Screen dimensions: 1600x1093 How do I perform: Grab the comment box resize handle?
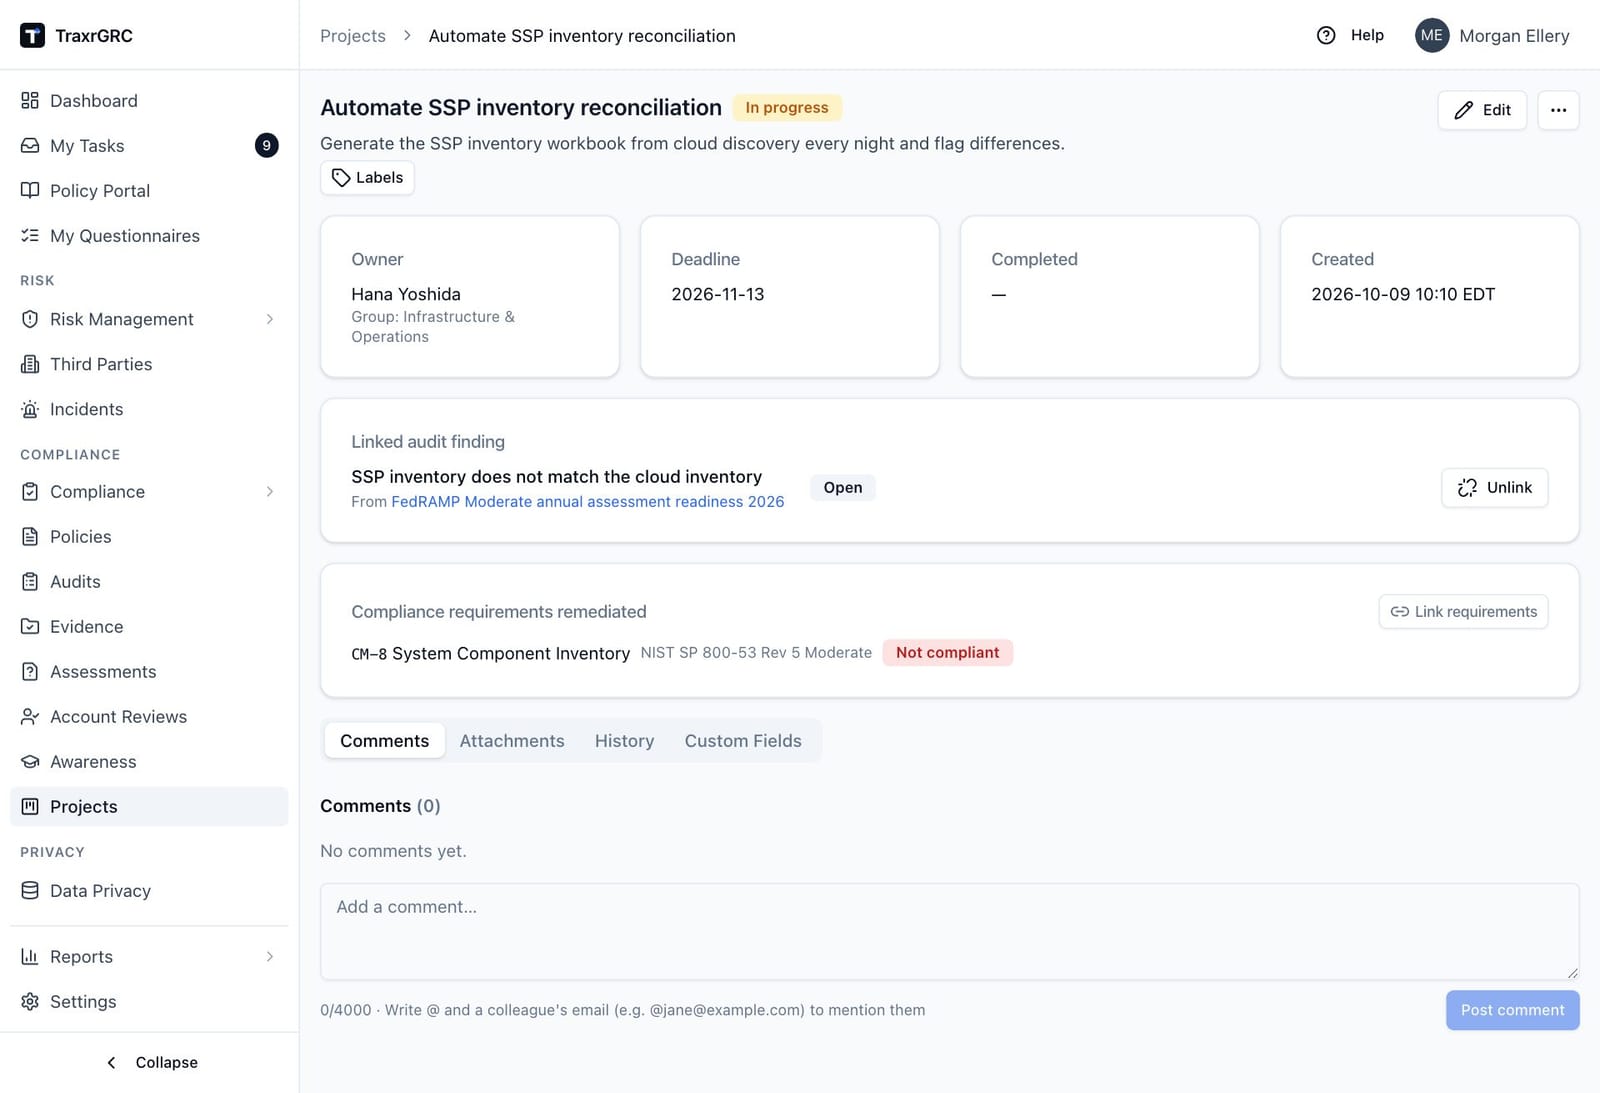tap(1572, 972)
